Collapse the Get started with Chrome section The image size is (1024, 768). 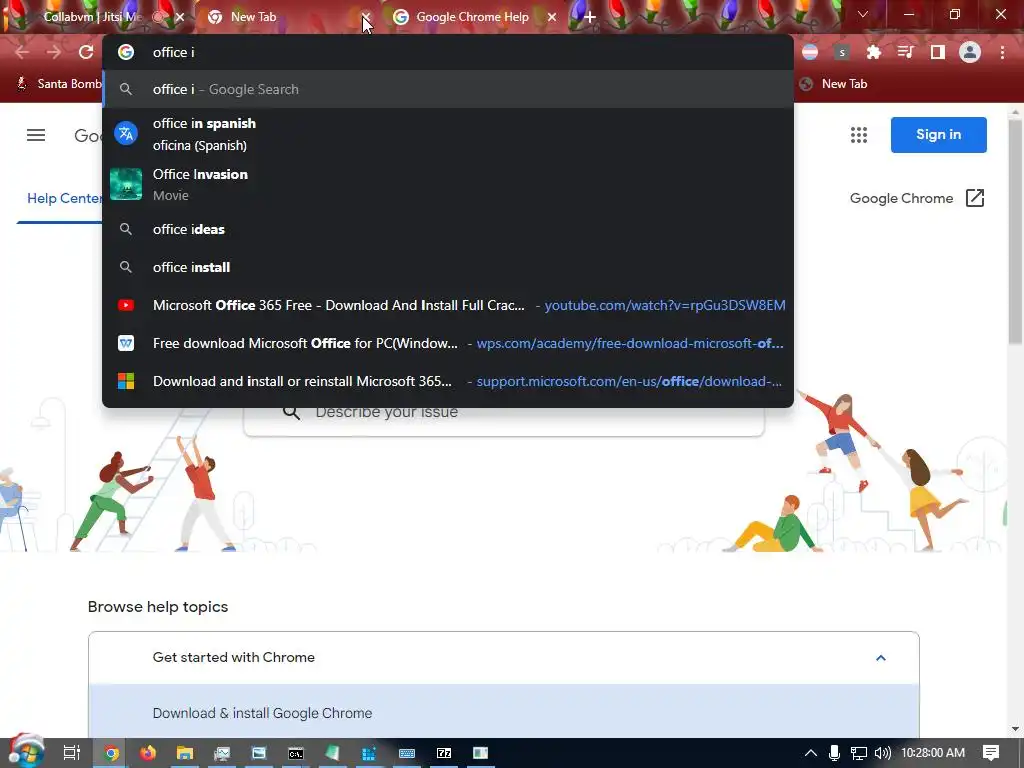[880, 658]
